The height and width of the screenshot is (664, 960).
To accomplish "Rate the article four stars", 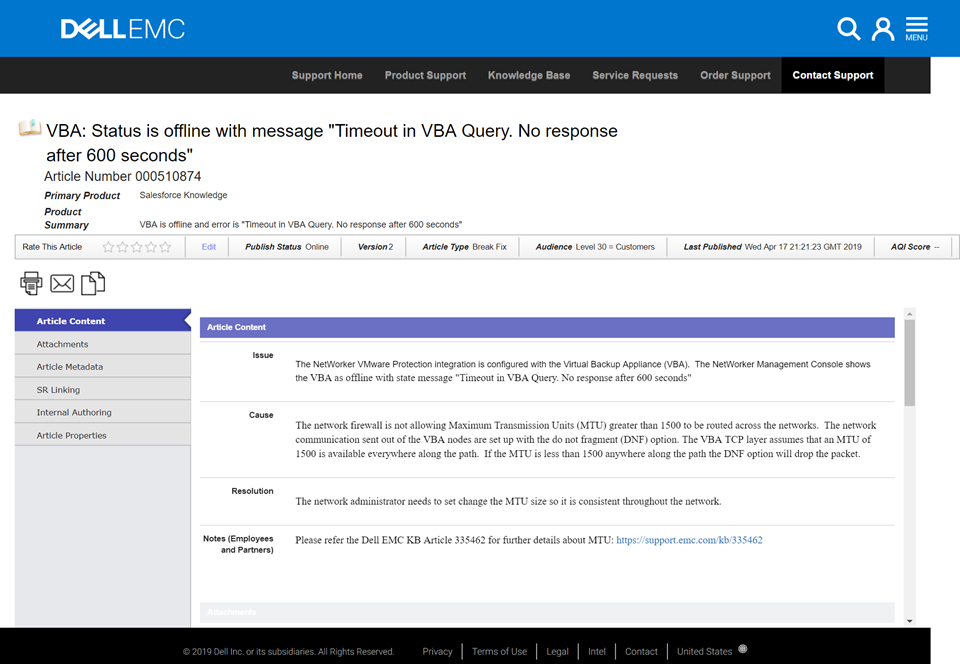I will click(151, 247).
